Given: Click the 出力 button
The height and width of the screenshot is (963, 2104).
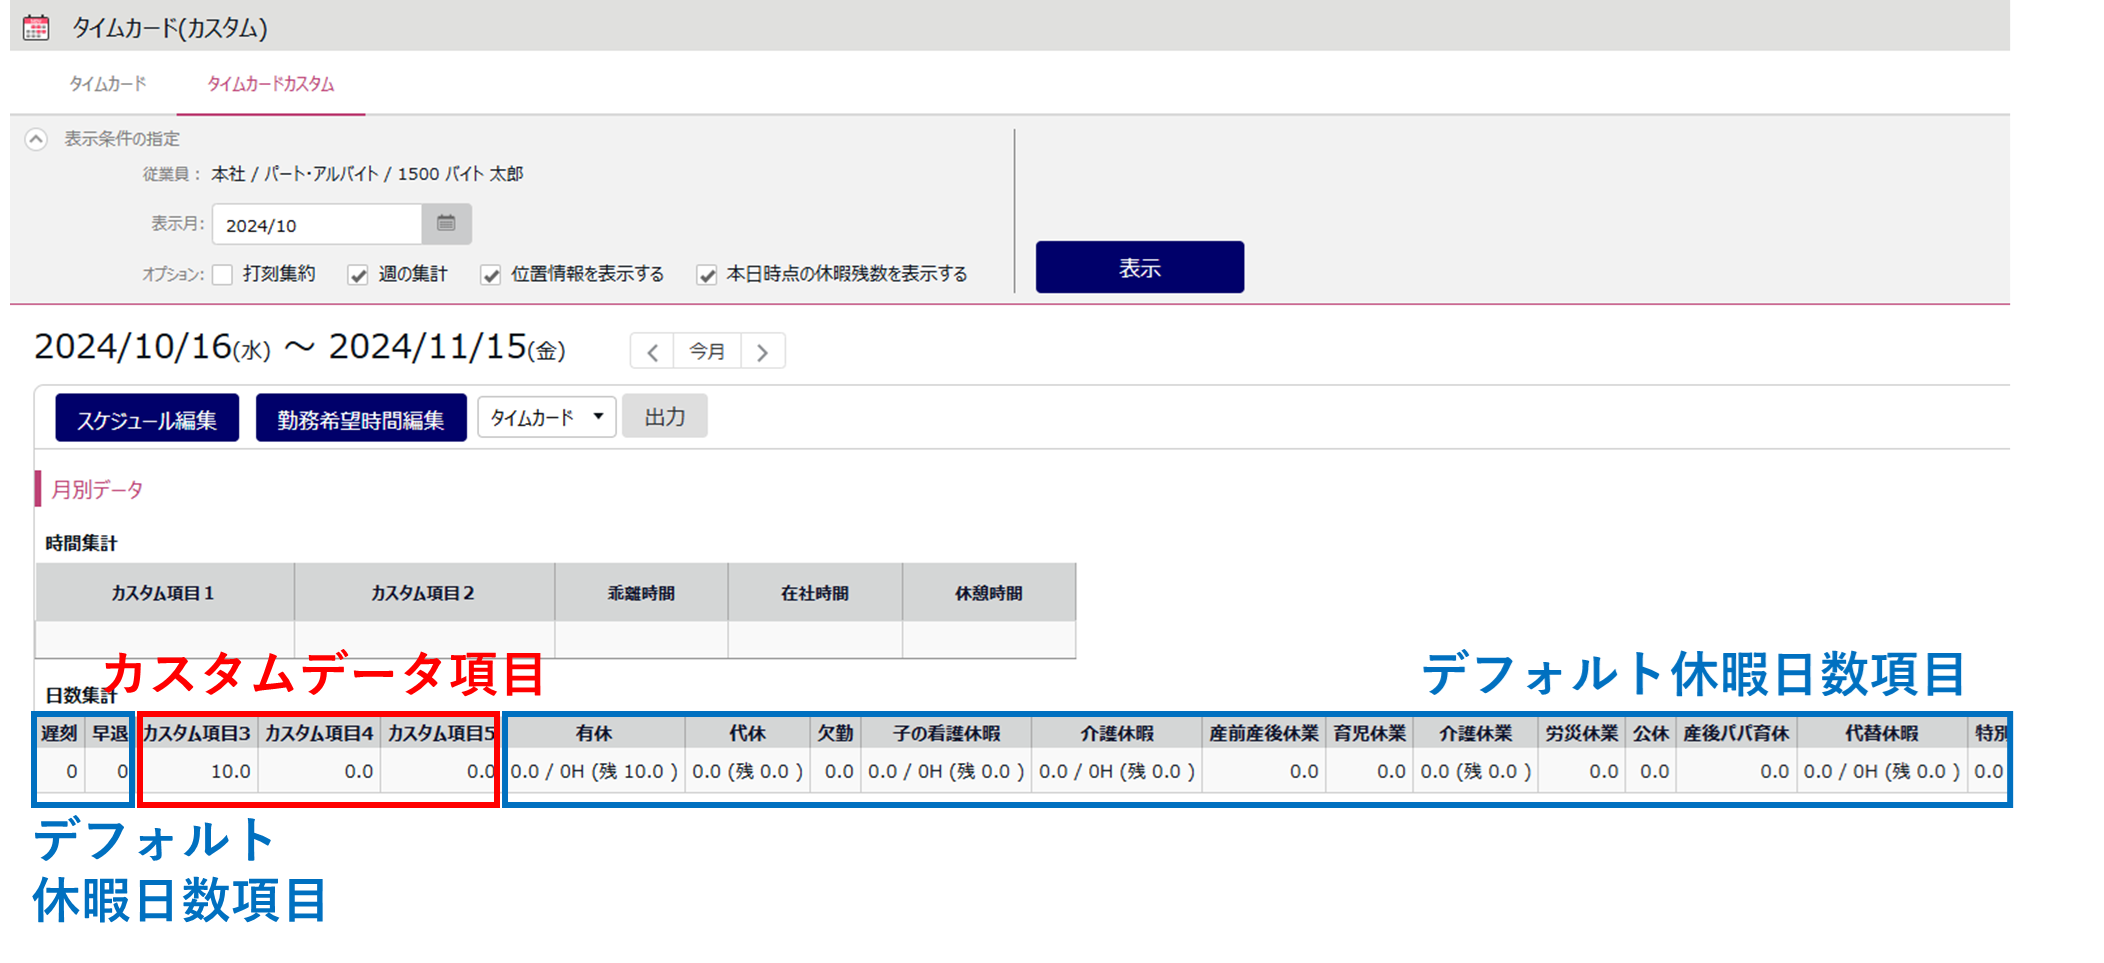Looking at the screenshot, I should (664, 417).
